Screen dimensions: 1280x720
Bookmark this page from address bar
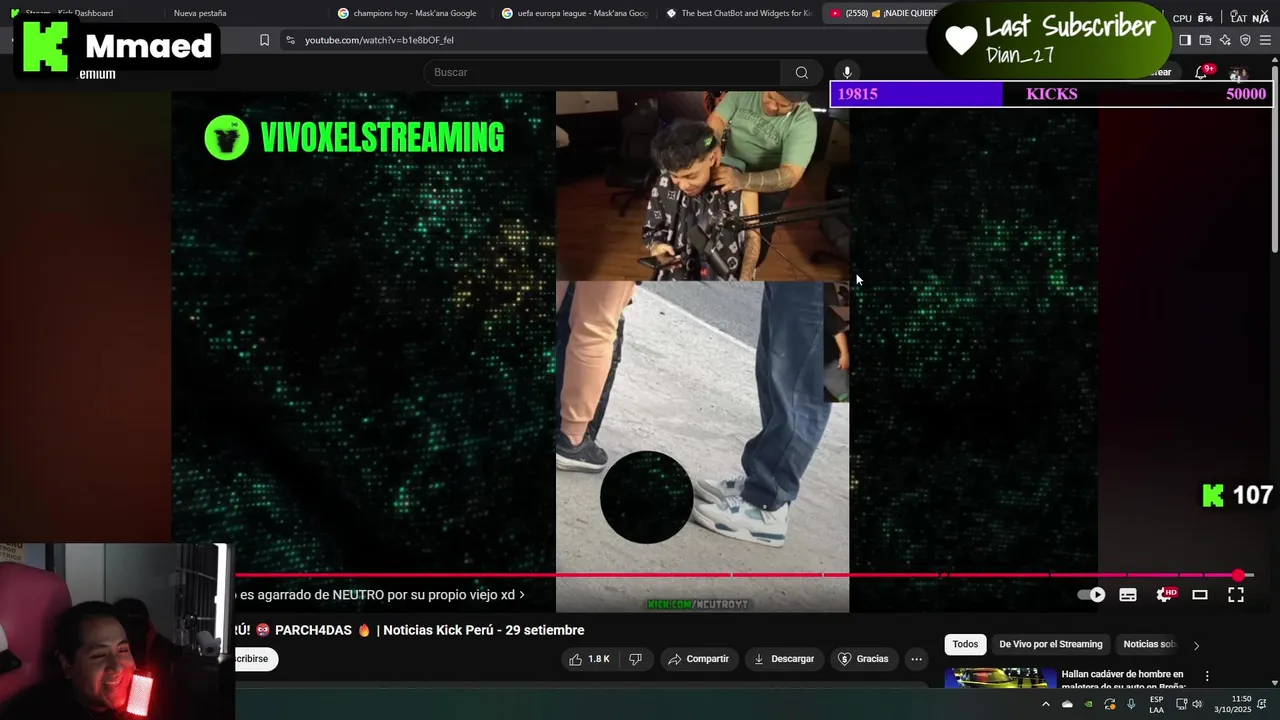coord(264,40)
